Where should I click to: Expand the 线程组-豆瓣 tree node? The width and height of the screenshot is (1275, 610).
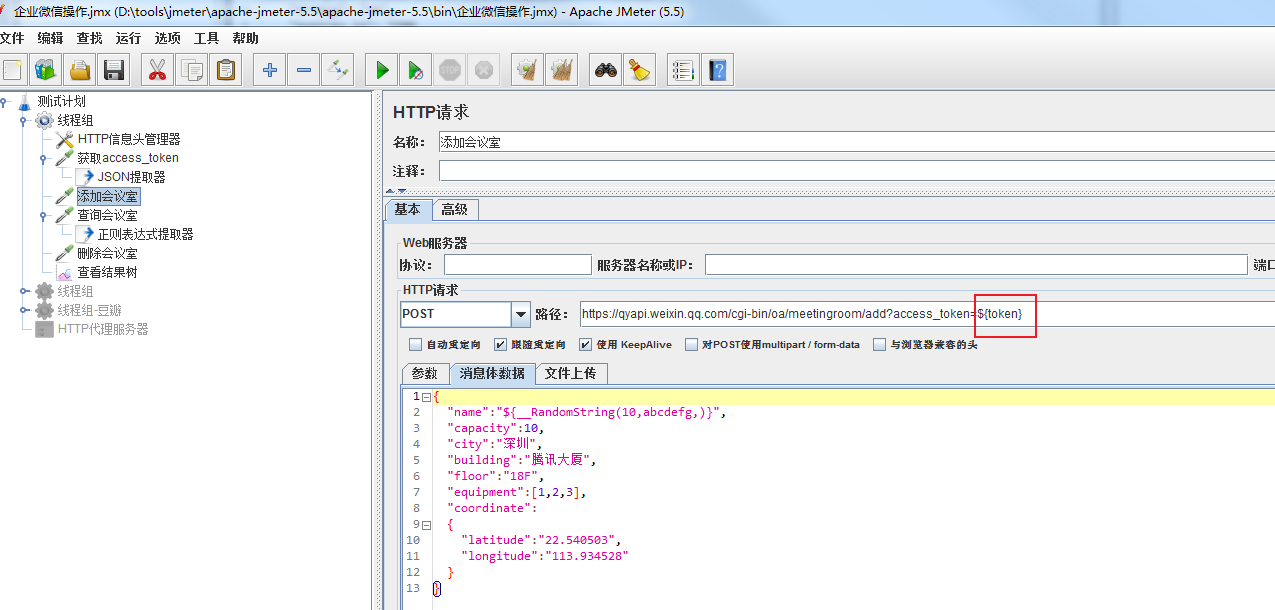click(23, 310)
